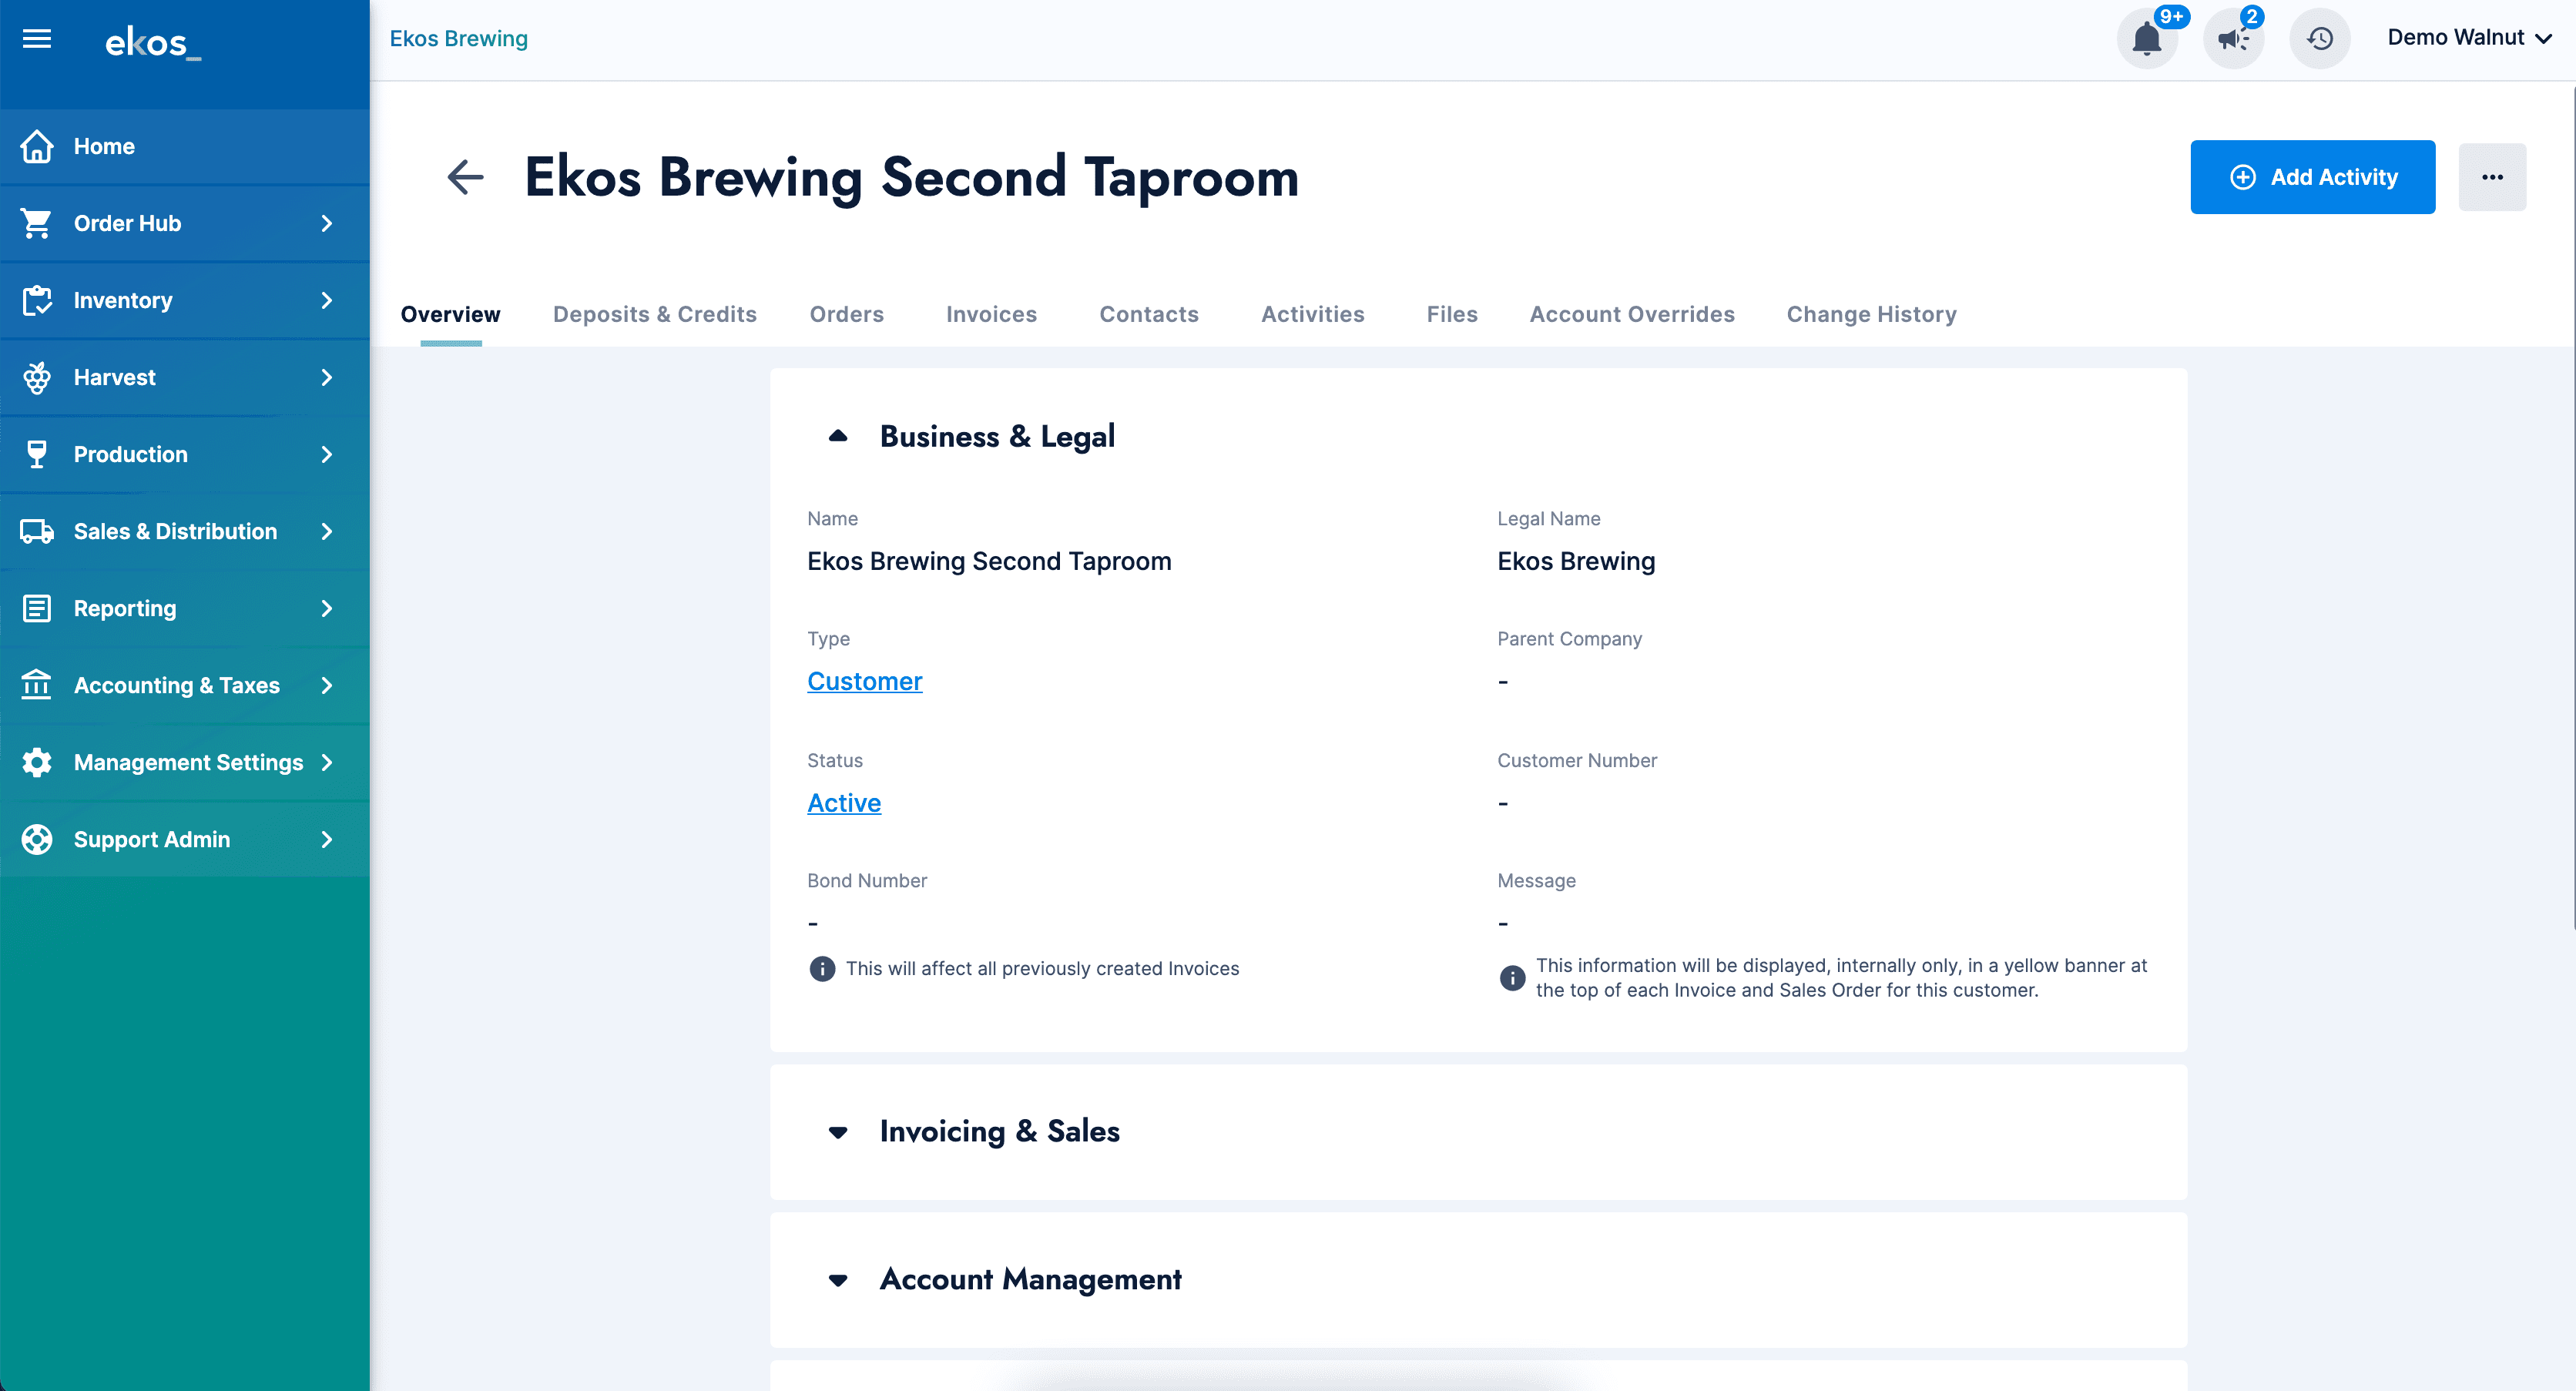The height and width of the screenshot is (1391, 2576).
Task: Click the Order Hub cart icon
Action: pyautogui.click(x=37, y=223)
